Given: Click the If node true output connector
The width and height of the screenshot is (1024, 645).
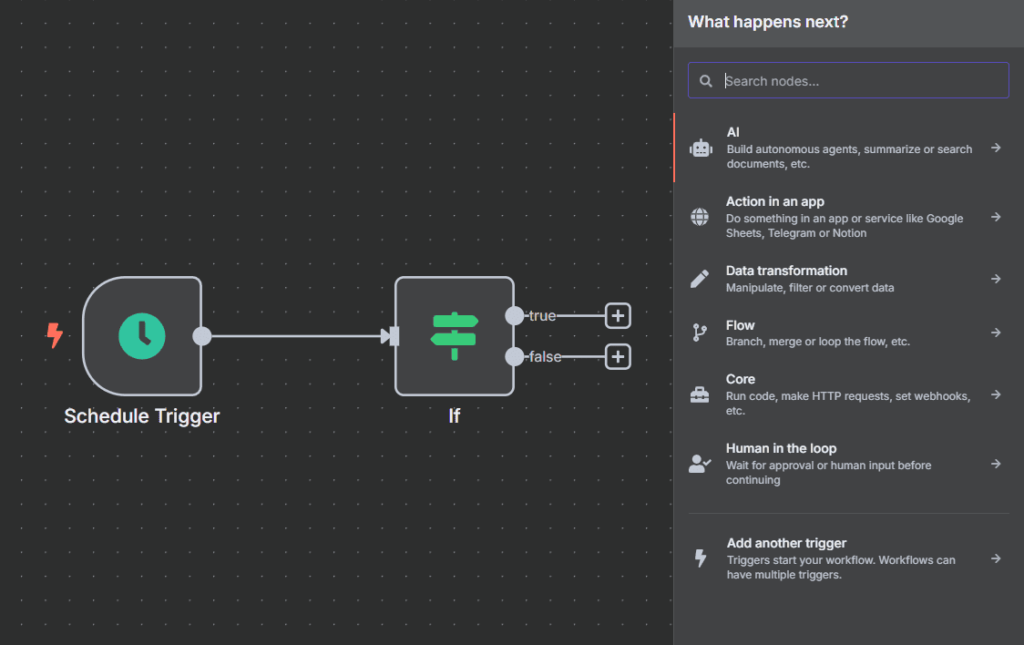Looking at the screenshot, I should coord(515,316).
